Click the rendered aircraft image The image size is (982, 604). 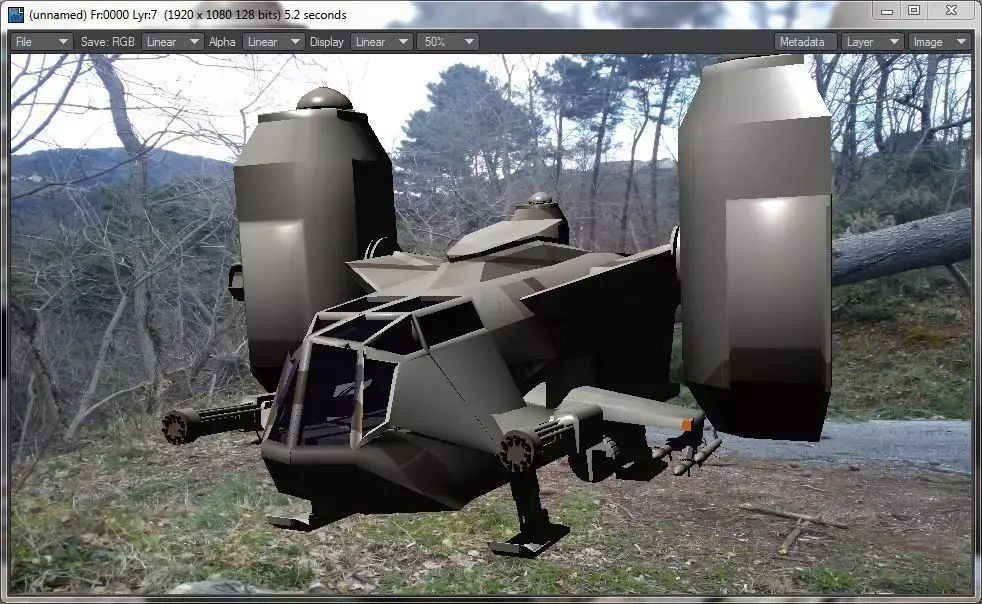[491, 324]
